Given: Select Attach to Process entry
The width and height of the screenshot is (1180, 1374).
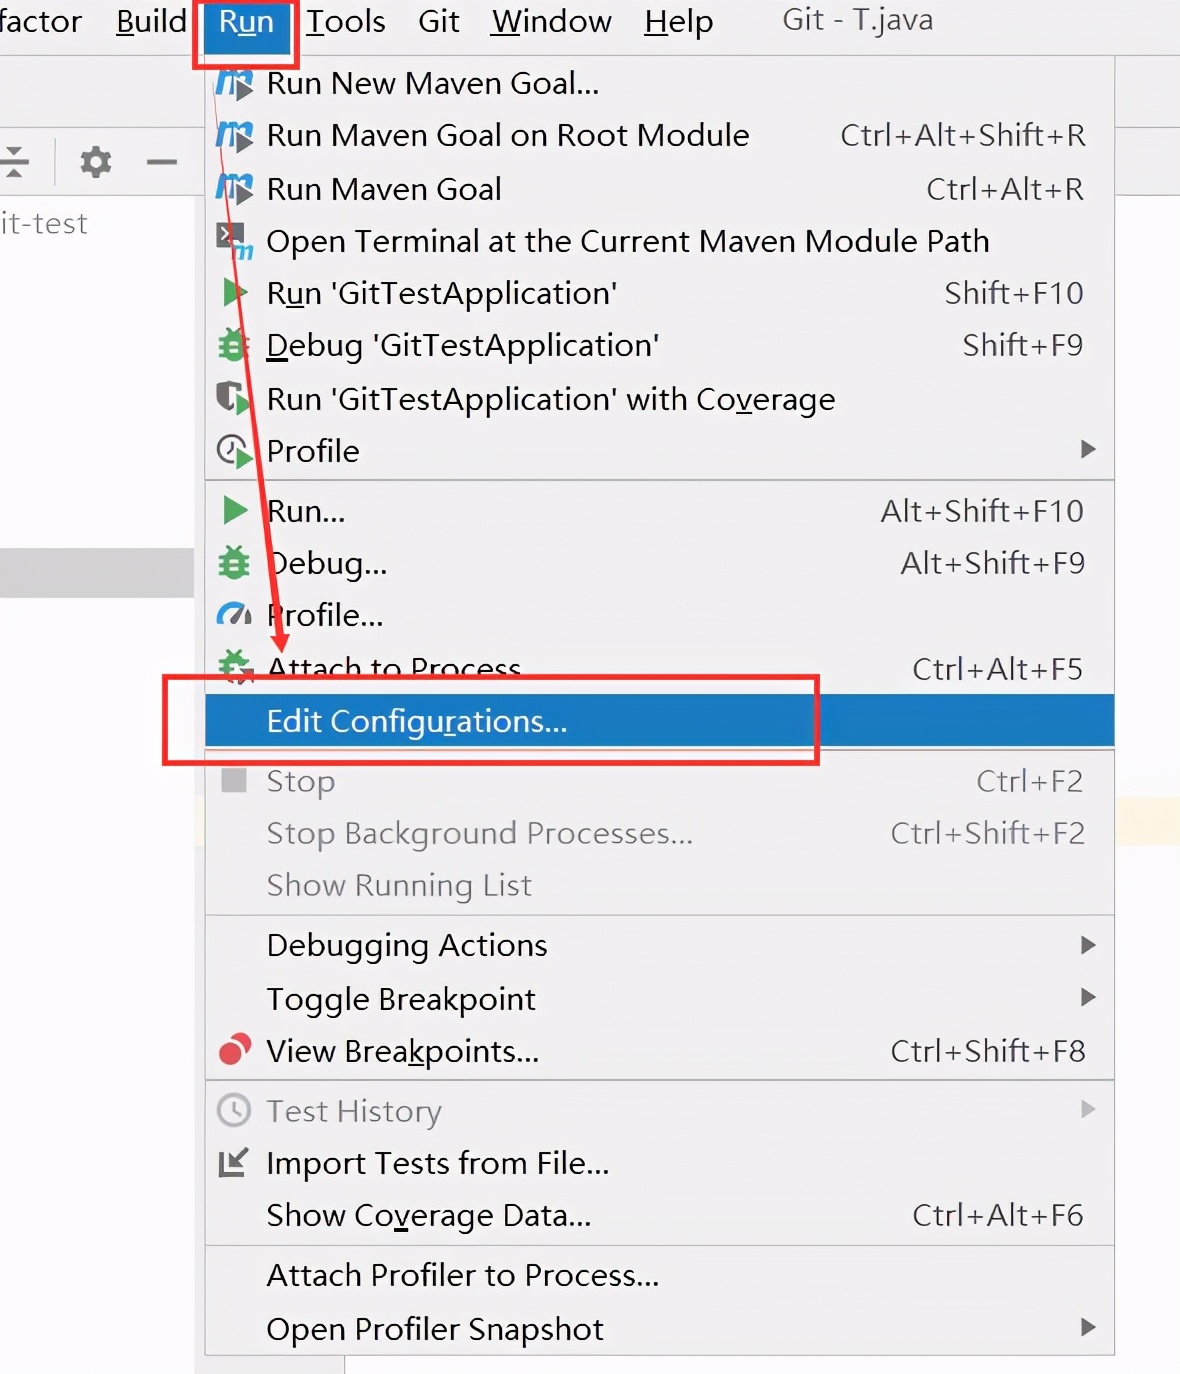Looking at the screenshot, I should click(x=660, y=667).
